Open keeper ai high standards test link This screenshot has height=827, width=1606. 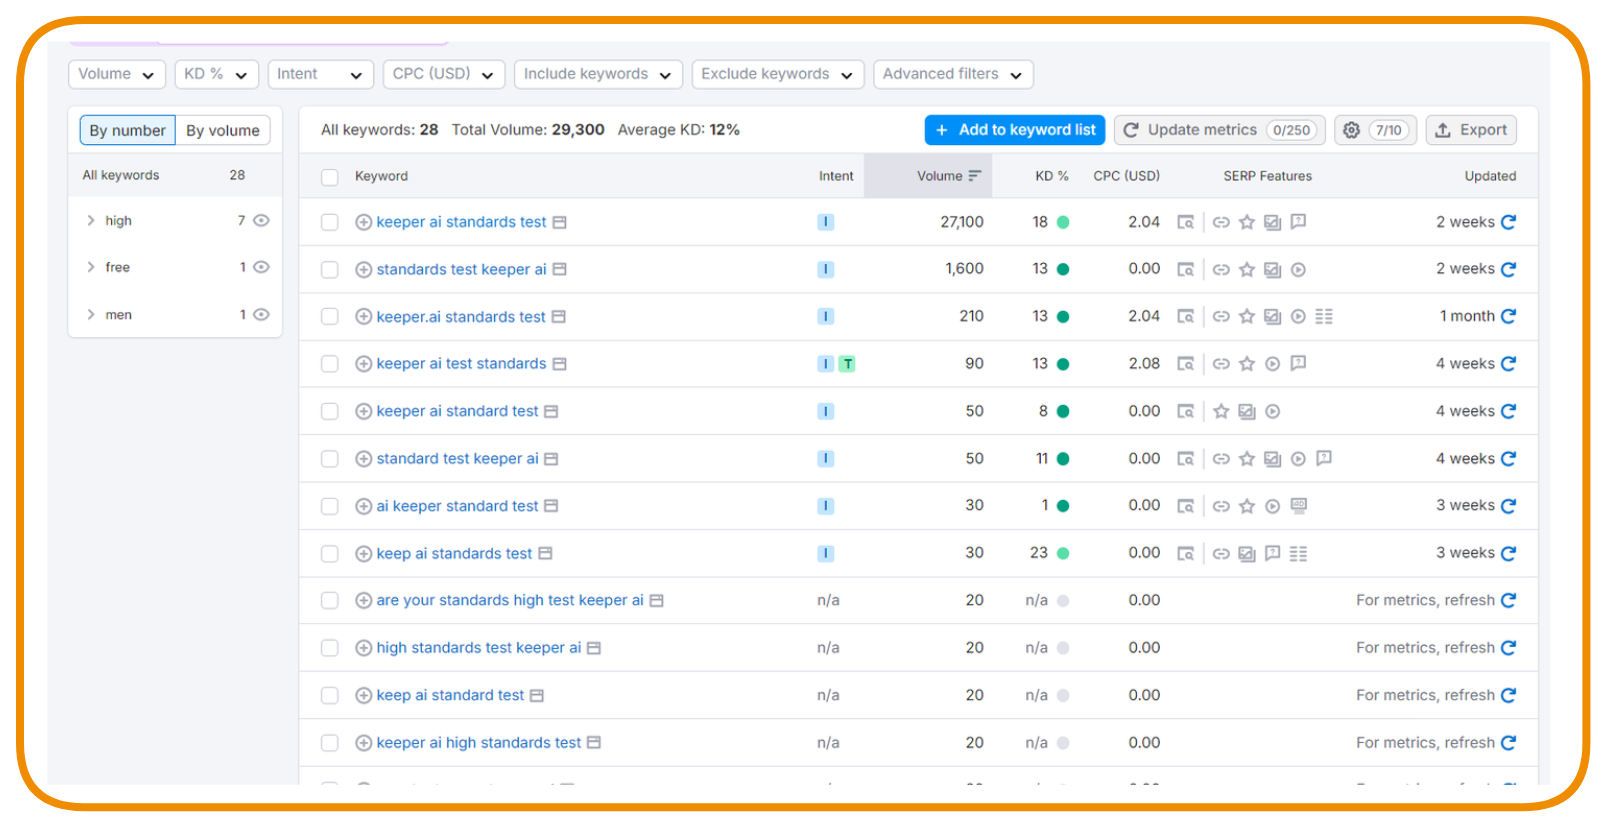[x=479, y=743]
